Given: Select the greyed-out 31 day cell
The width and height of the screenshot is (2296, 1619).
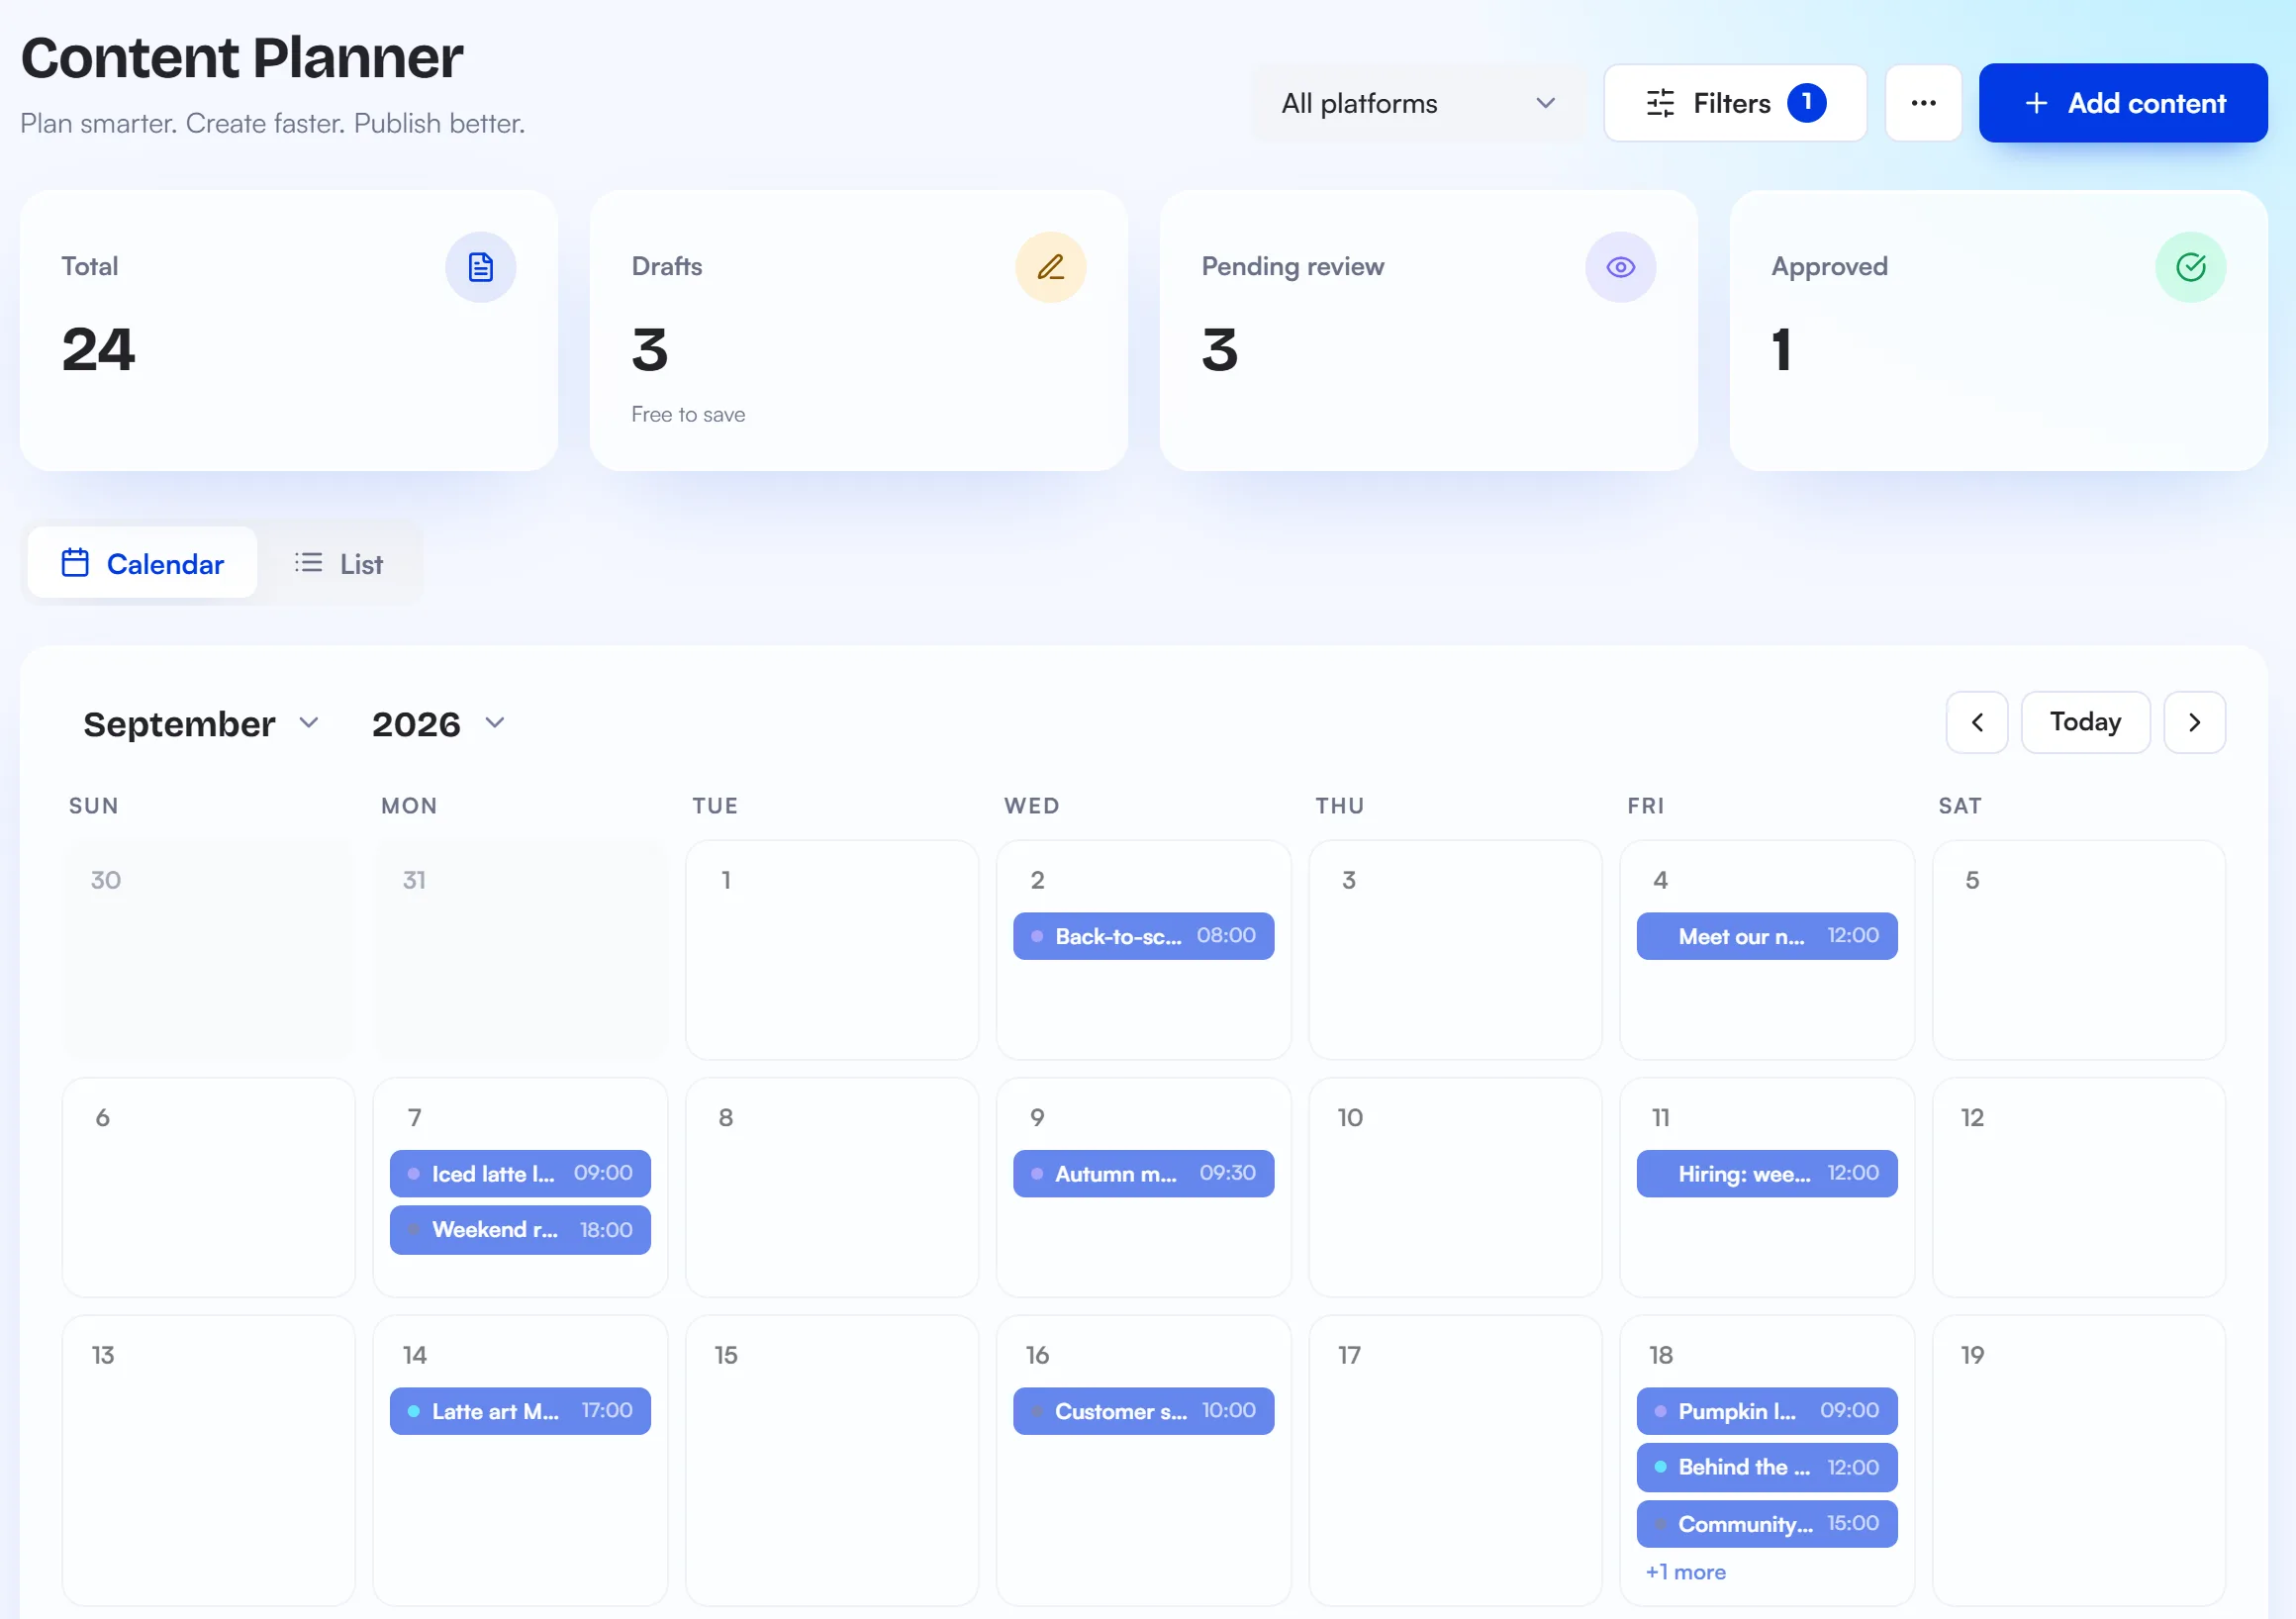Looking at the screenshot, I should click(x=520, y=949).
